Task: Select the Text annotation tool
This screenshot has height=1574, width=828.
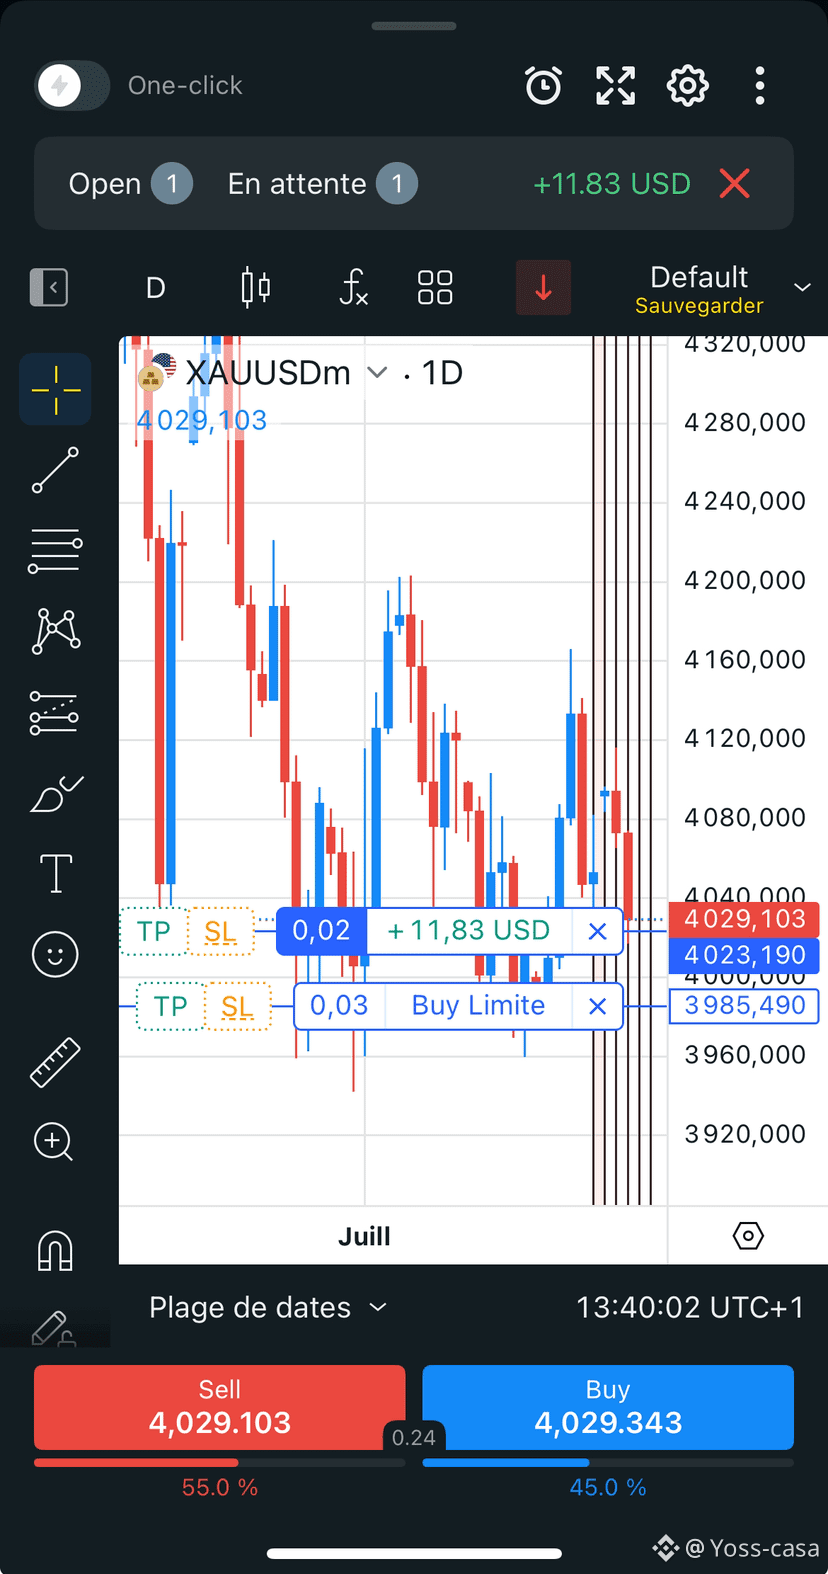Action: 56,874
